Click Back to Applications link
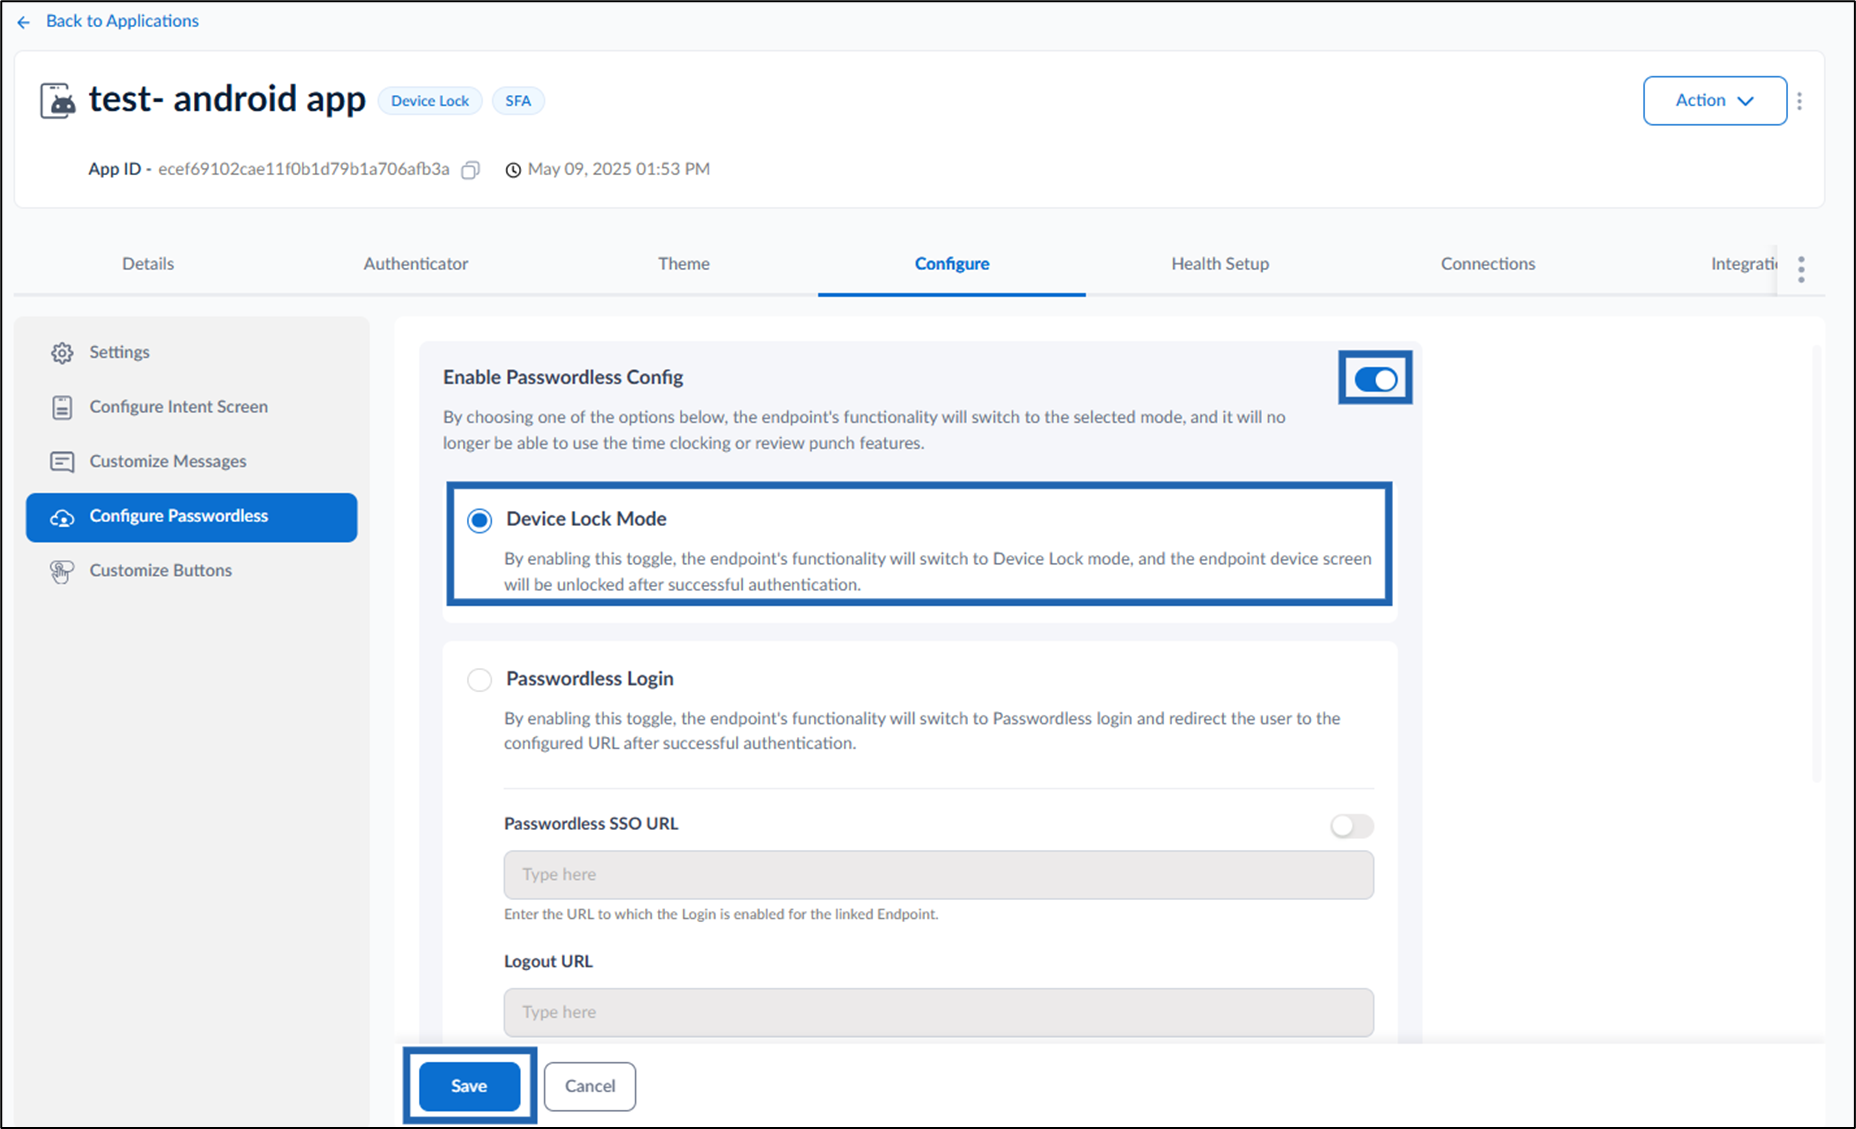Viewport: 1856px width, 1129px height. coord(122,21)
